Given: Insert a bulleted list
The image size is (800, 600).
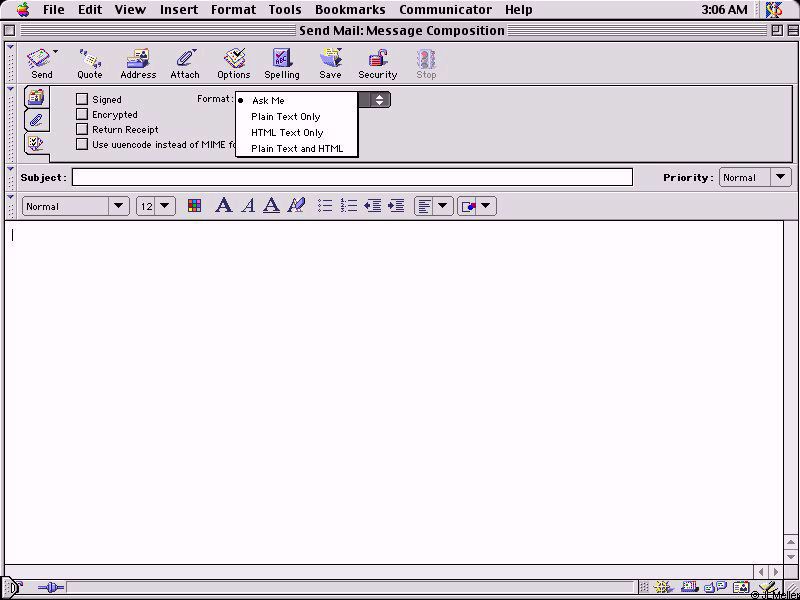Looking at the screenshot, I should 325,206.
